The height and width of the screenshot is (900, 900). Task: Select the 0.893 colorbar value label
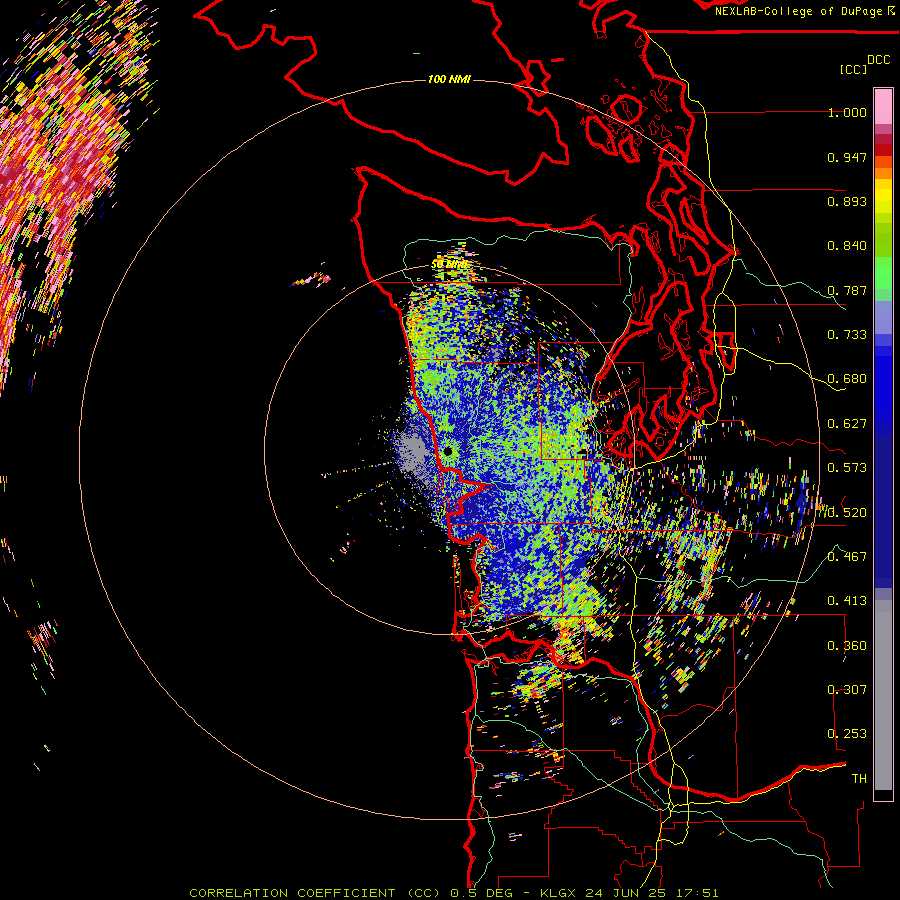coord(847,201)
